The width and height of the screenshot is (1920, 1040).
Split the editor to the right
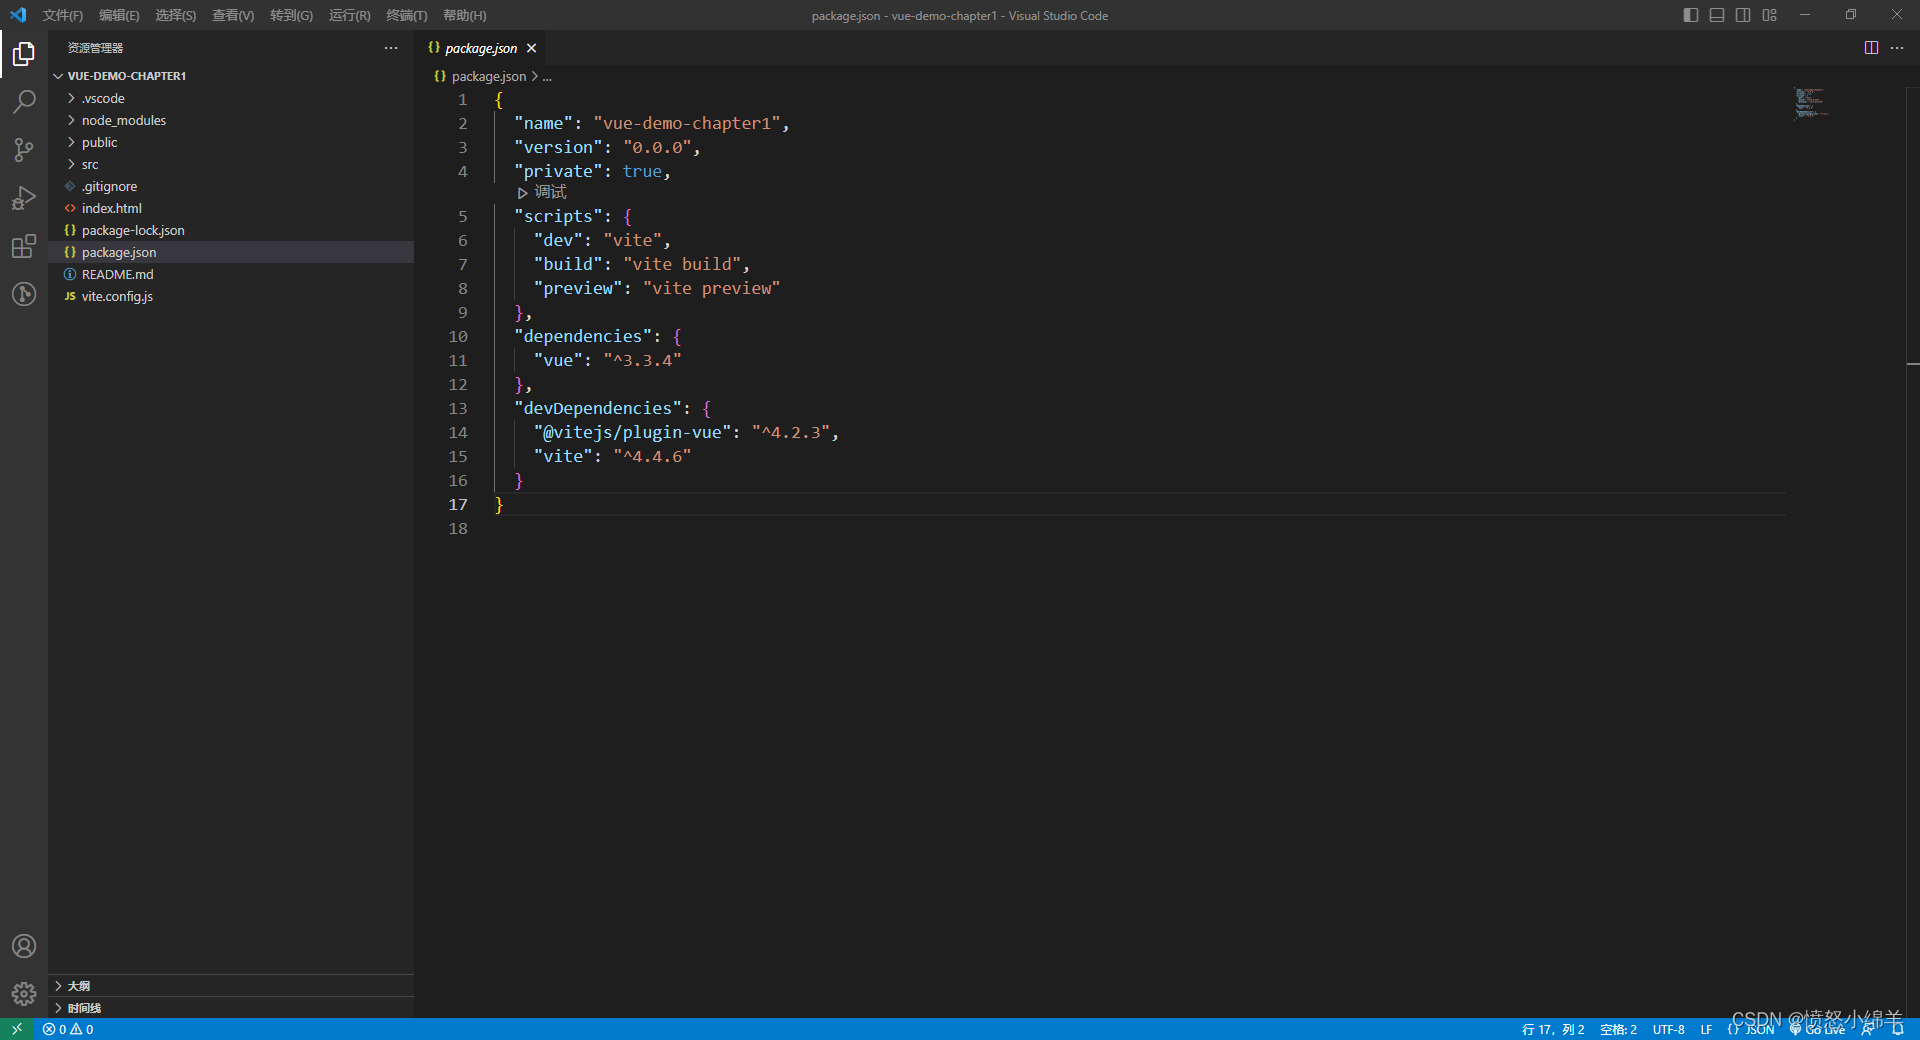click(1871, 48)
